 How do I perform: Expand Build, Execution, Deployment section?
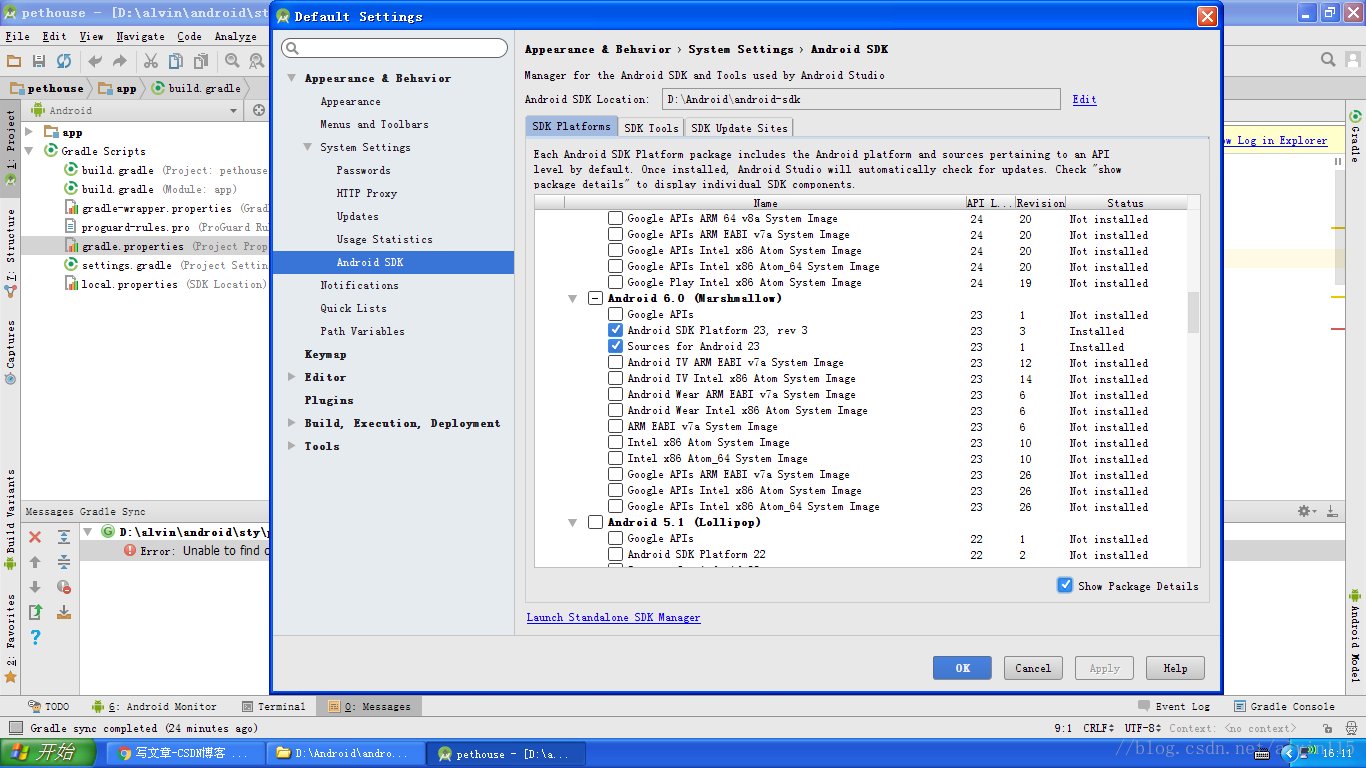pyautogui.click(x=292, y=423)
